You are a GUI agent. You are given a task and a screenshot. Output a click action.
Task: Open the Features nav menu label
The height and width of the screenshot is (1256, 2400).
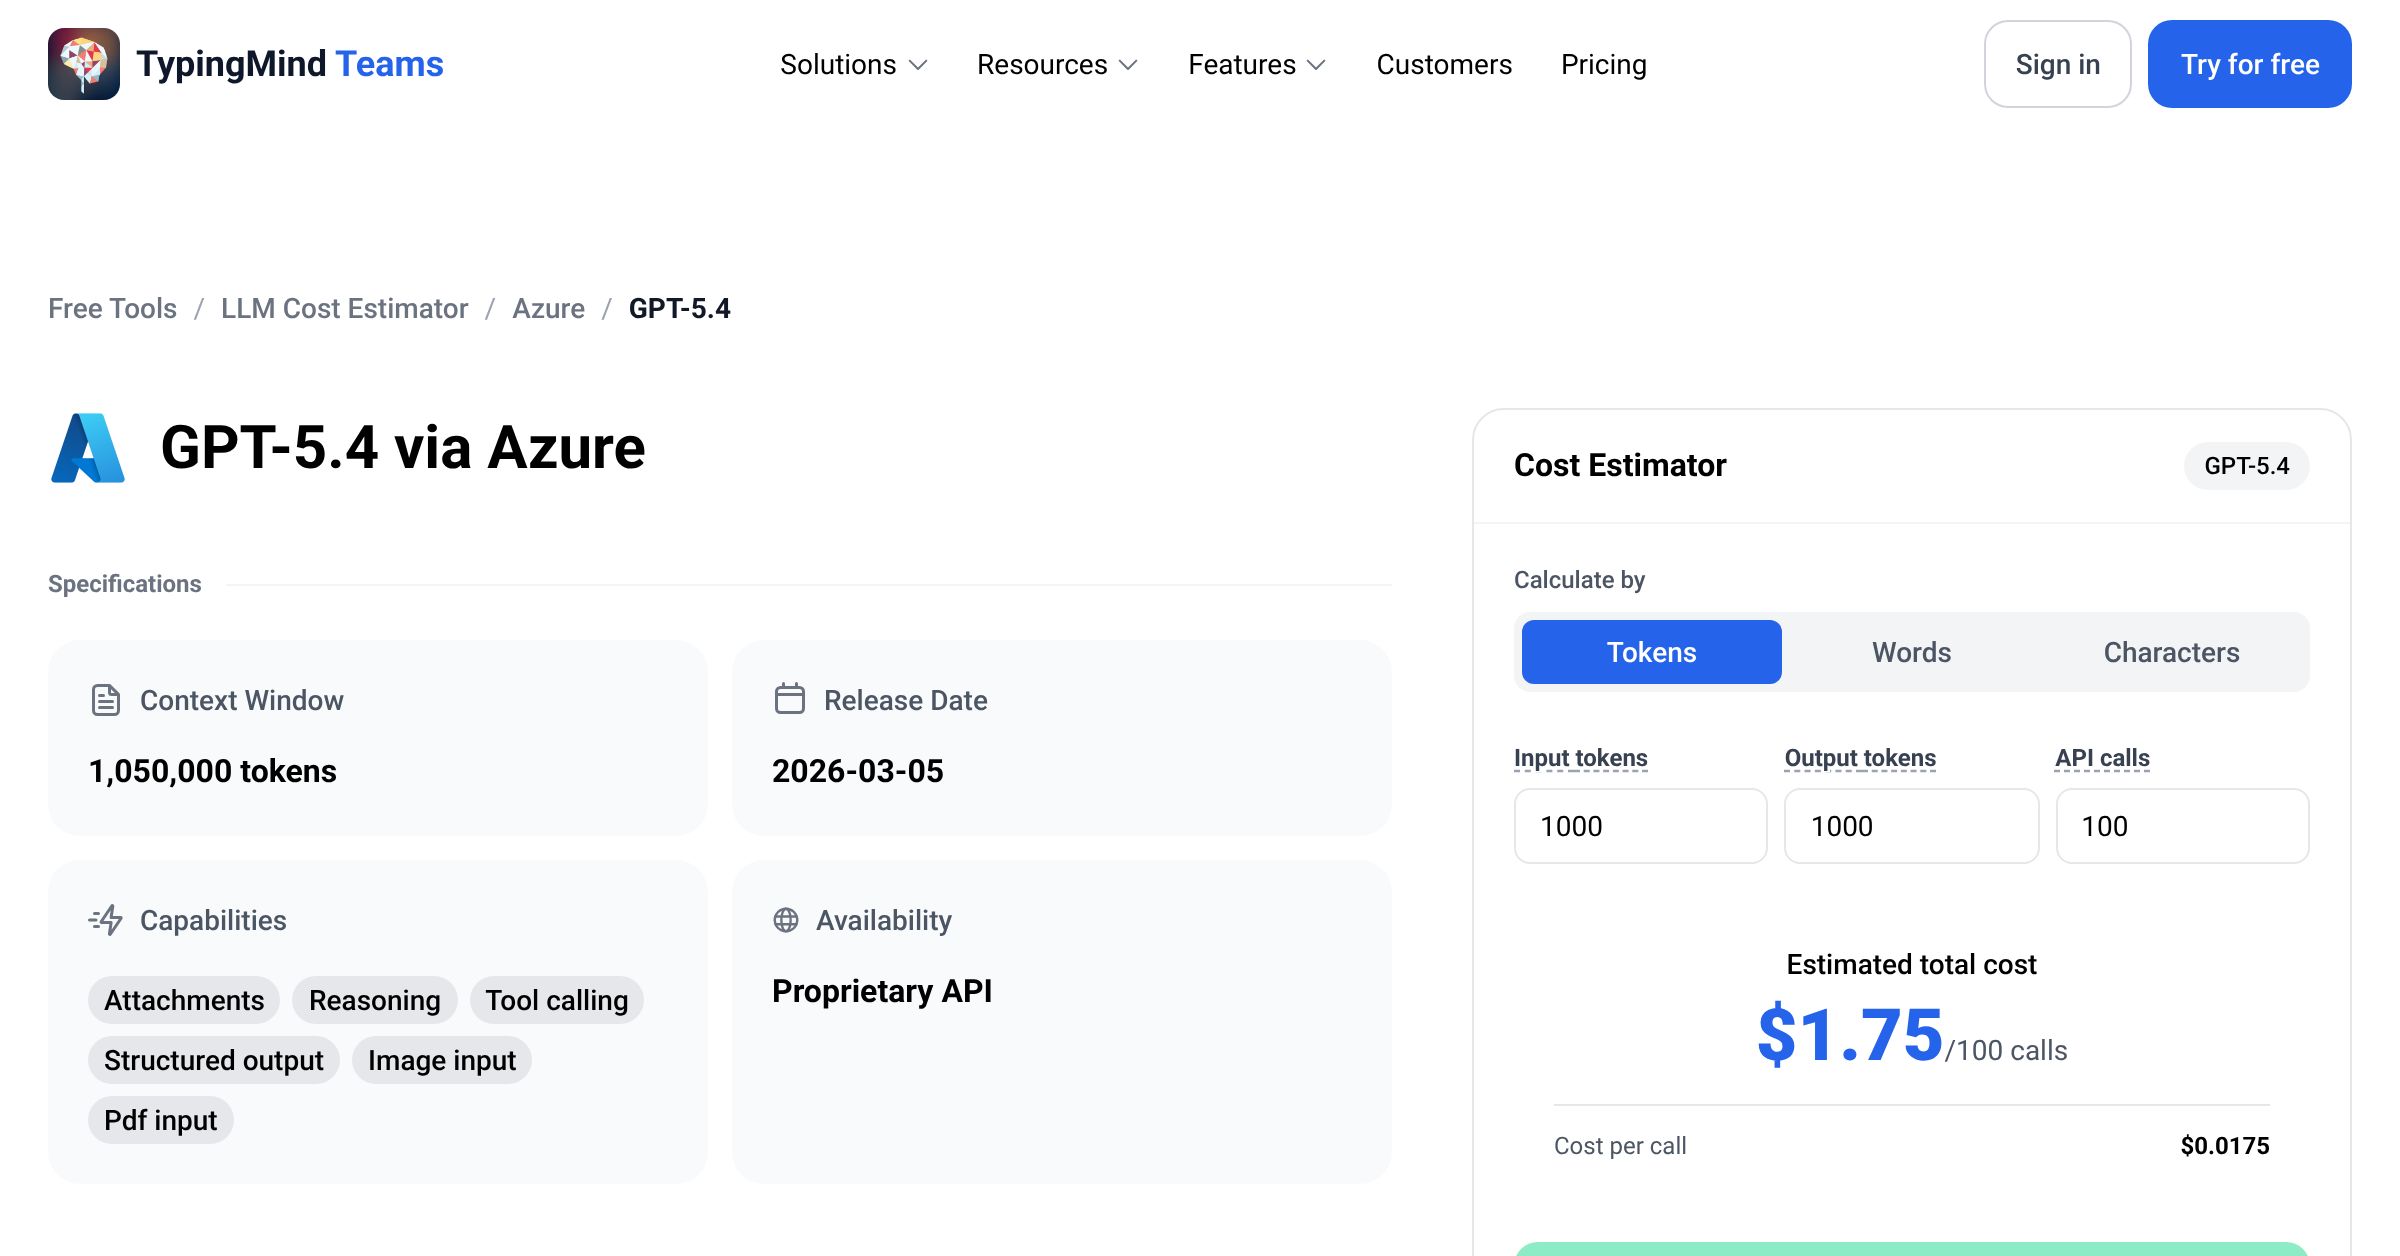pyautogui.click(x=1242, y=64)
